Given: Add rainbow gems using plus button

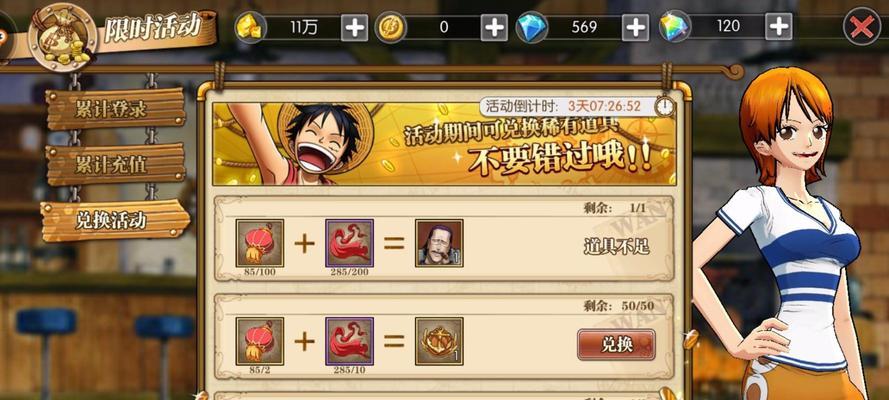Looking at the screenshot, I should click(x=779, y=26).
